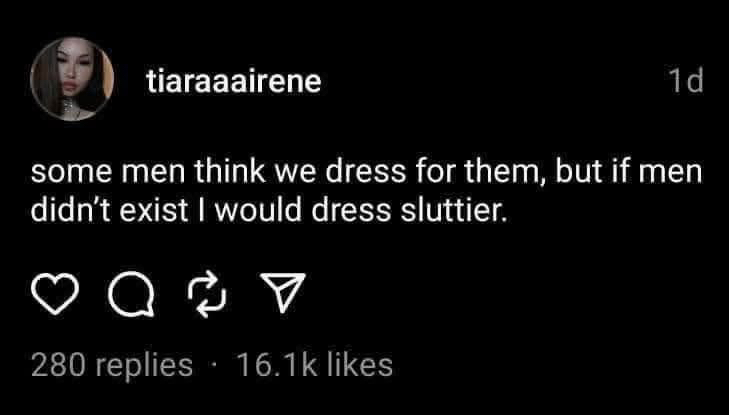The height and width of the screenshot is (415, 729).
Task: Click the post age label '1d'
Action: [686, 82]
